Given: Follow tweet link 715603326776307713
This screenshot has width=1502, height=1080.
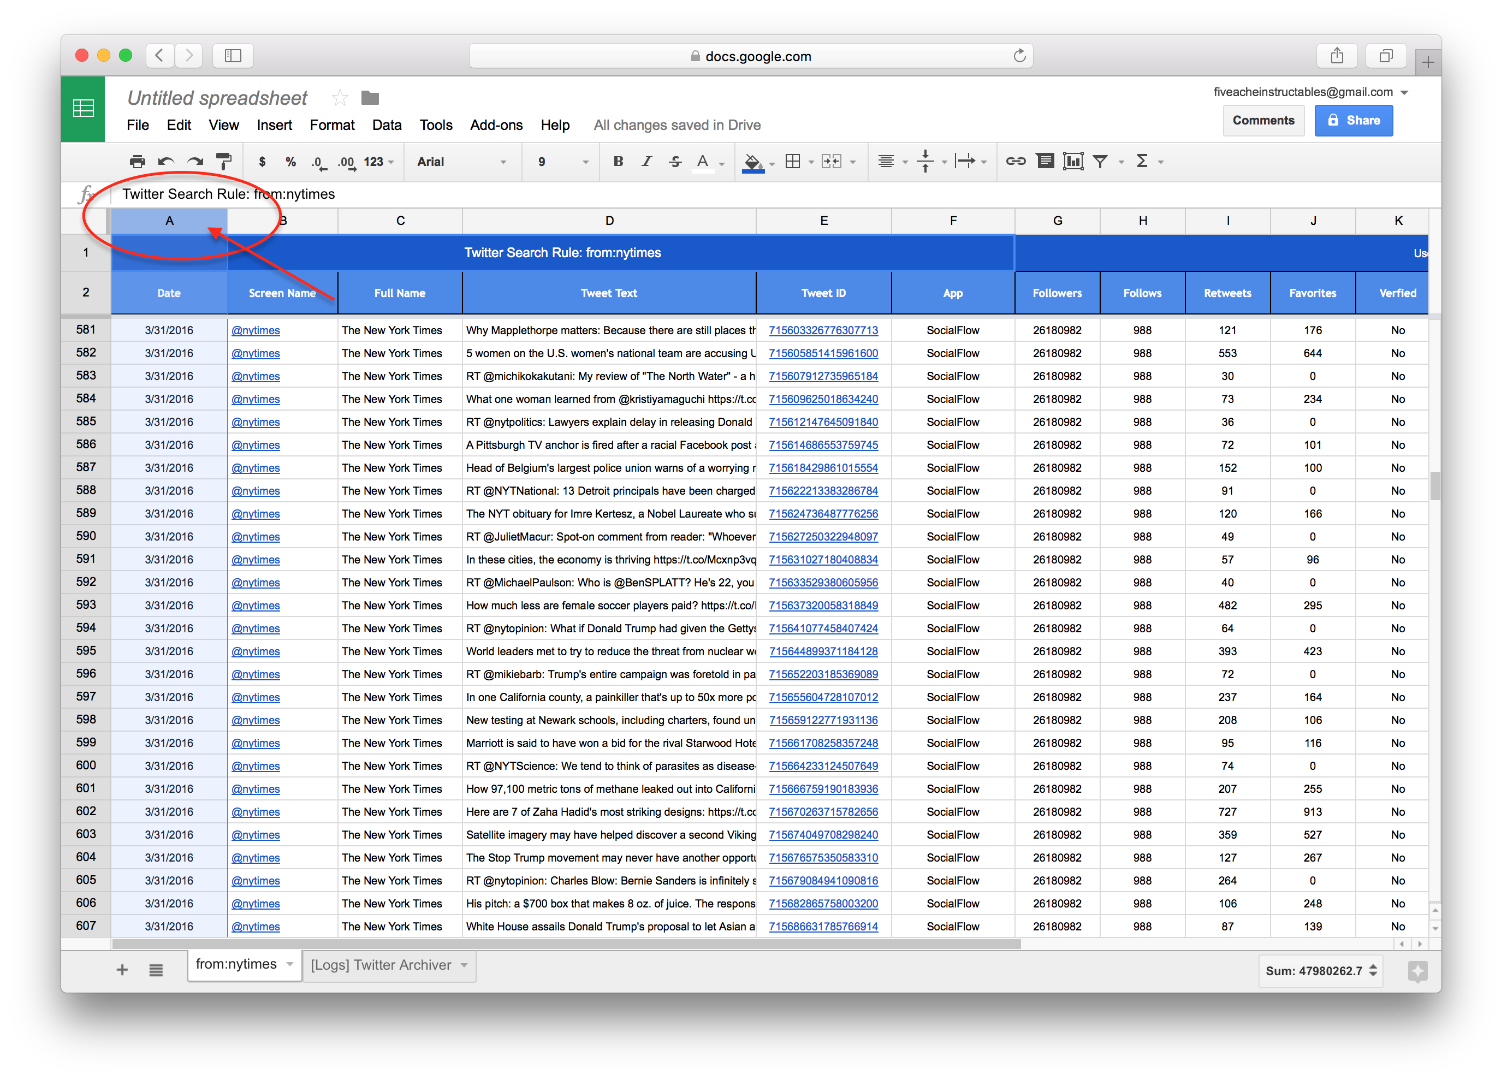Looking at the screenshot, I should 823,329.
